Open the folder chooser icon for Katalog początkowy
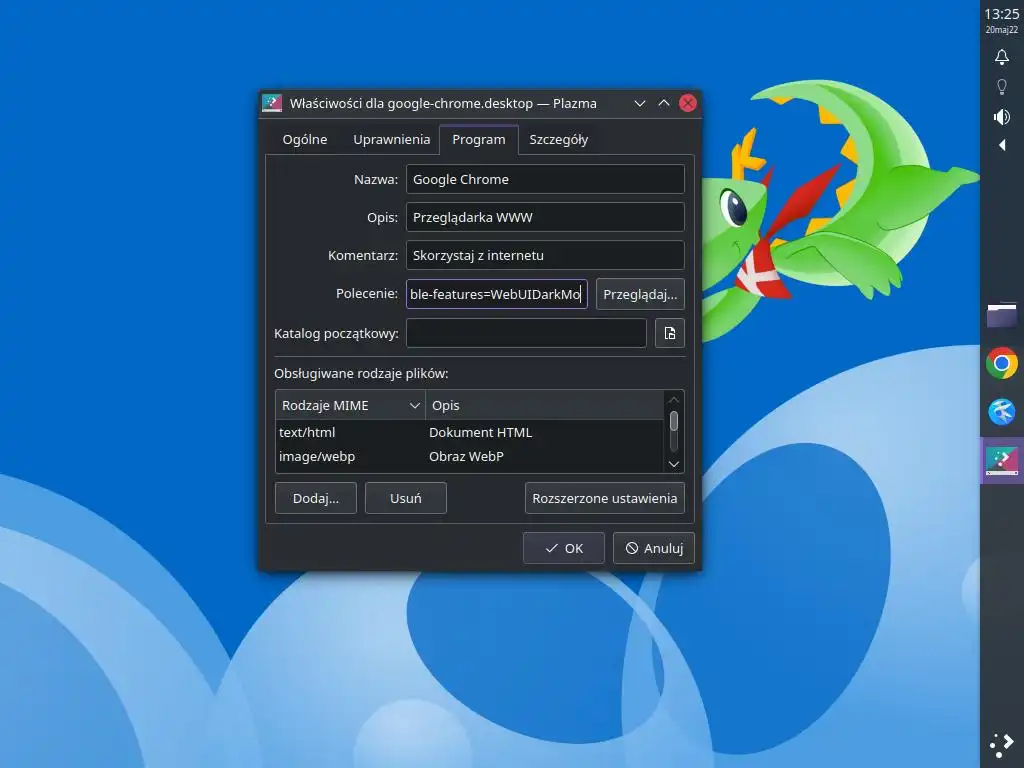Screen dimensions: 1024x768 [670, 333]
